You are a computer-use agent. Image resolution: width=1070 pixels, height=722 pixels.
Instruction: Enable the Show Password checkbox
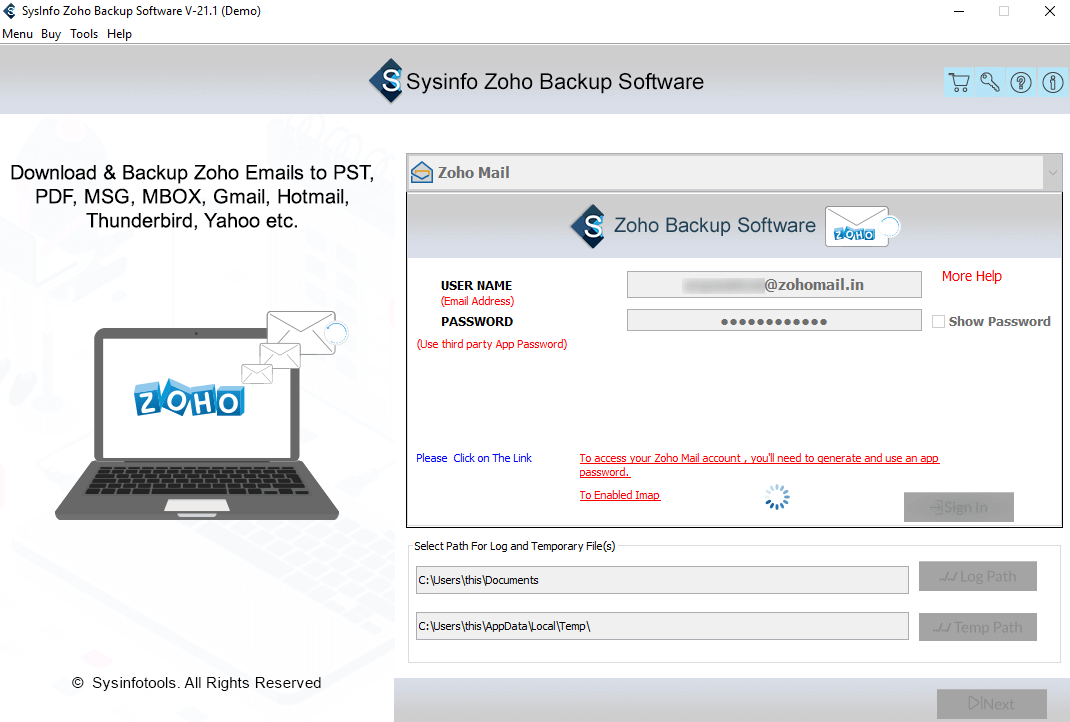tap(938, 321)
